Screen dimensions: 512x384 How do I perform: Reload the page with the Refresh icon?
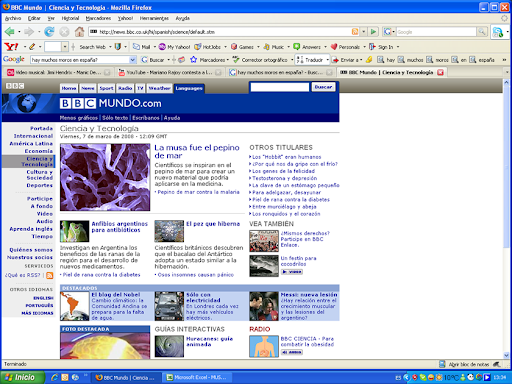point(49,32)
